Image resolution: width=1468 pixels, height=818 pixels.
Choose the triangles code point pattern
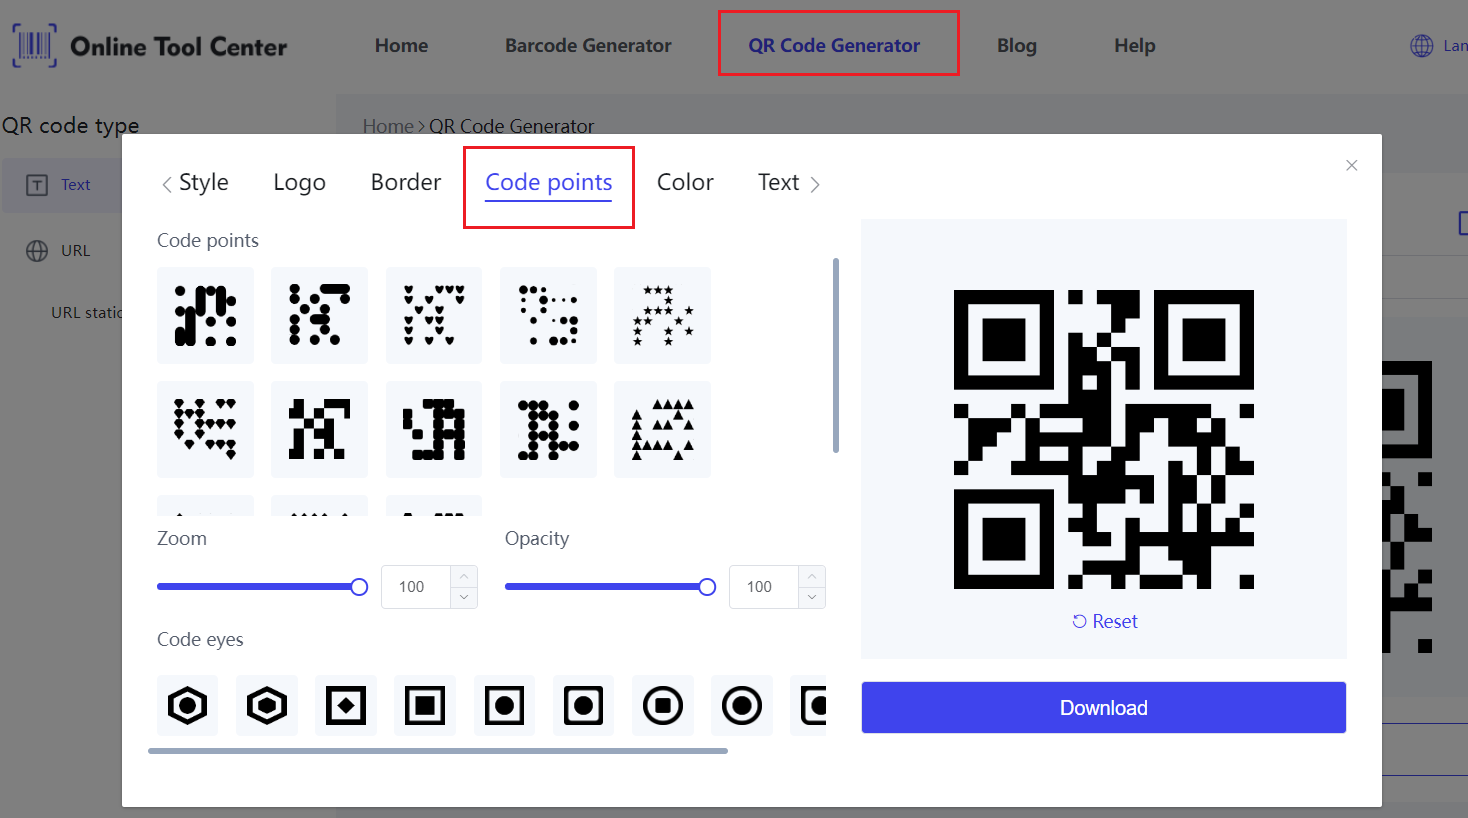[662, 429]
